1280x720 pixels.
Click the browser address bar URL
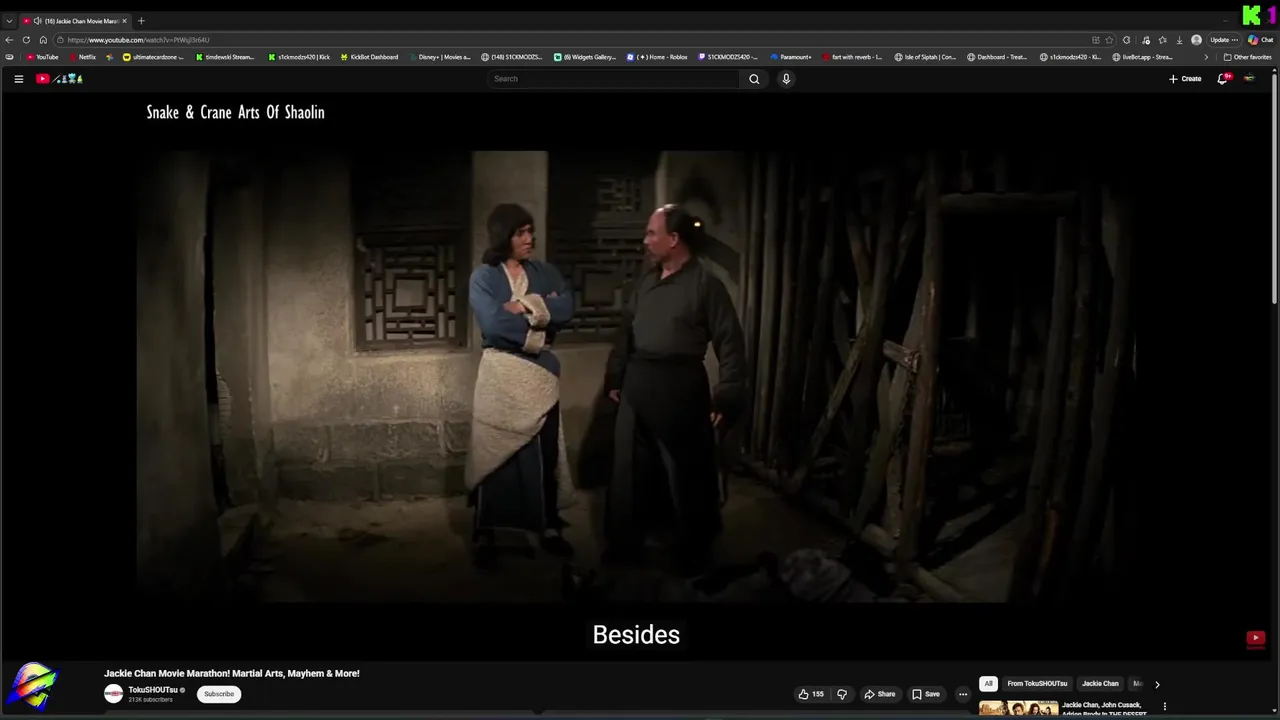[138, 40]
